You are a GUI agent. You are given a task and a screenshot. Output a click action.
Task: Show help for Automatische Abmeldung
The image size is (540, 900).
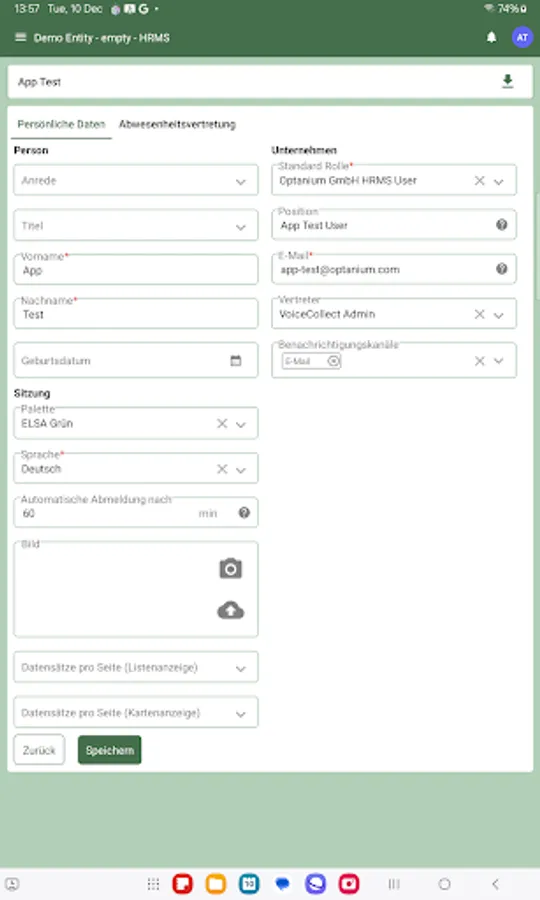pos(244,513)
